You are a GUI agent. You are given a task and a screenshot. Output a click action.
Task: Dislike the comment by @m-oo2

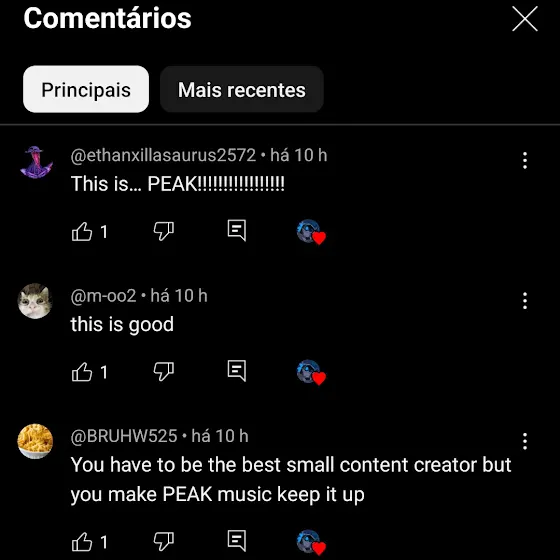click(x=164, y=372)
